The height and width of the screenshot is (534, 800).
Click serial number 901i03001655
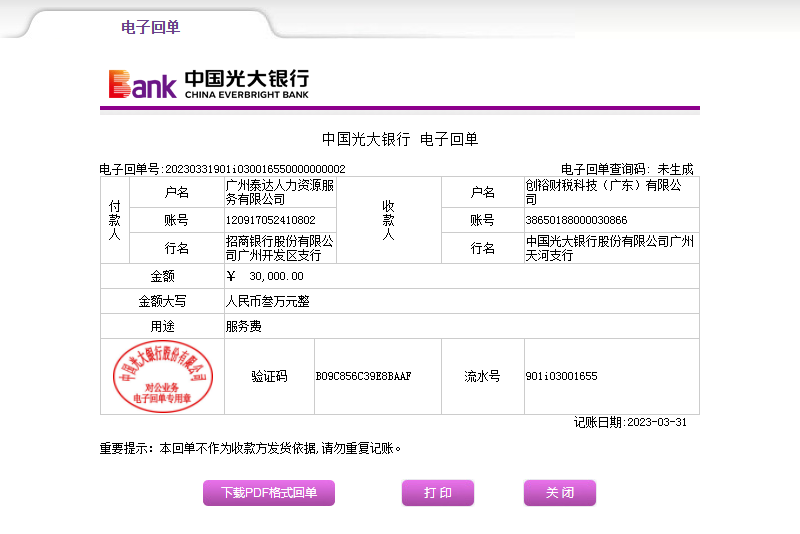[x=561, y=376]
